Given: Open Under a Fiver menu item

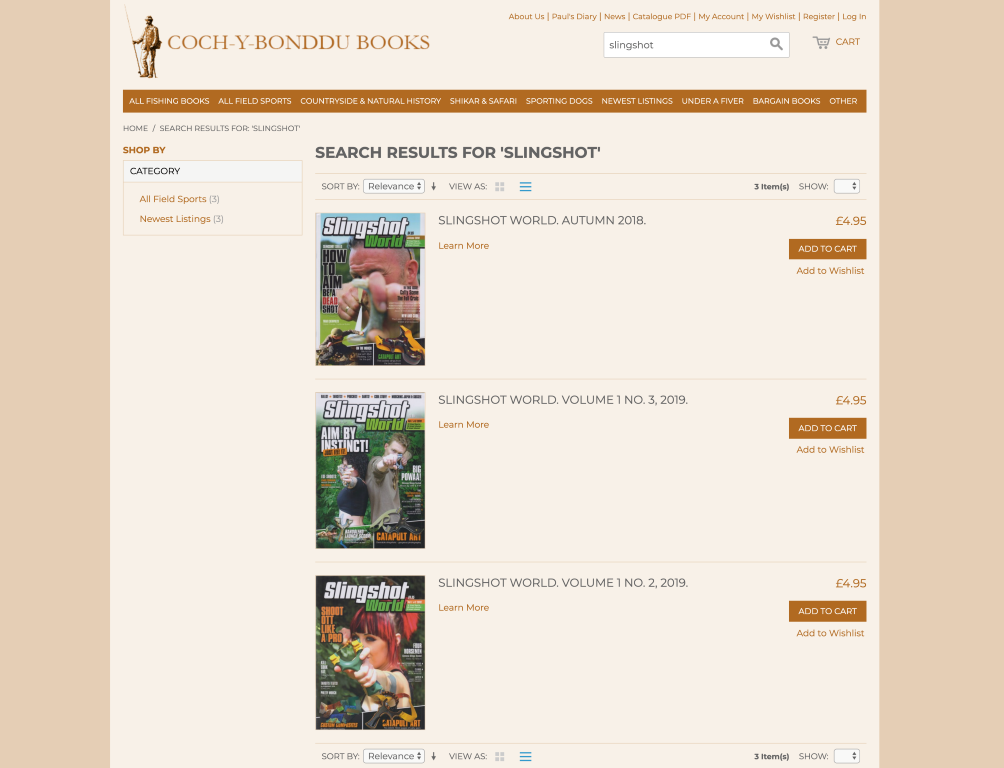Looking at the screenshot, I should (x=712, y=101).
